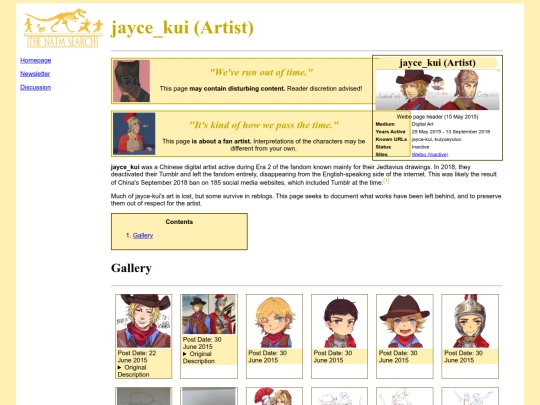Jump to Gallery from Contents box
The height and width of the screenshot is (405, 540).
pyautogui.click(x=143, y=236)
